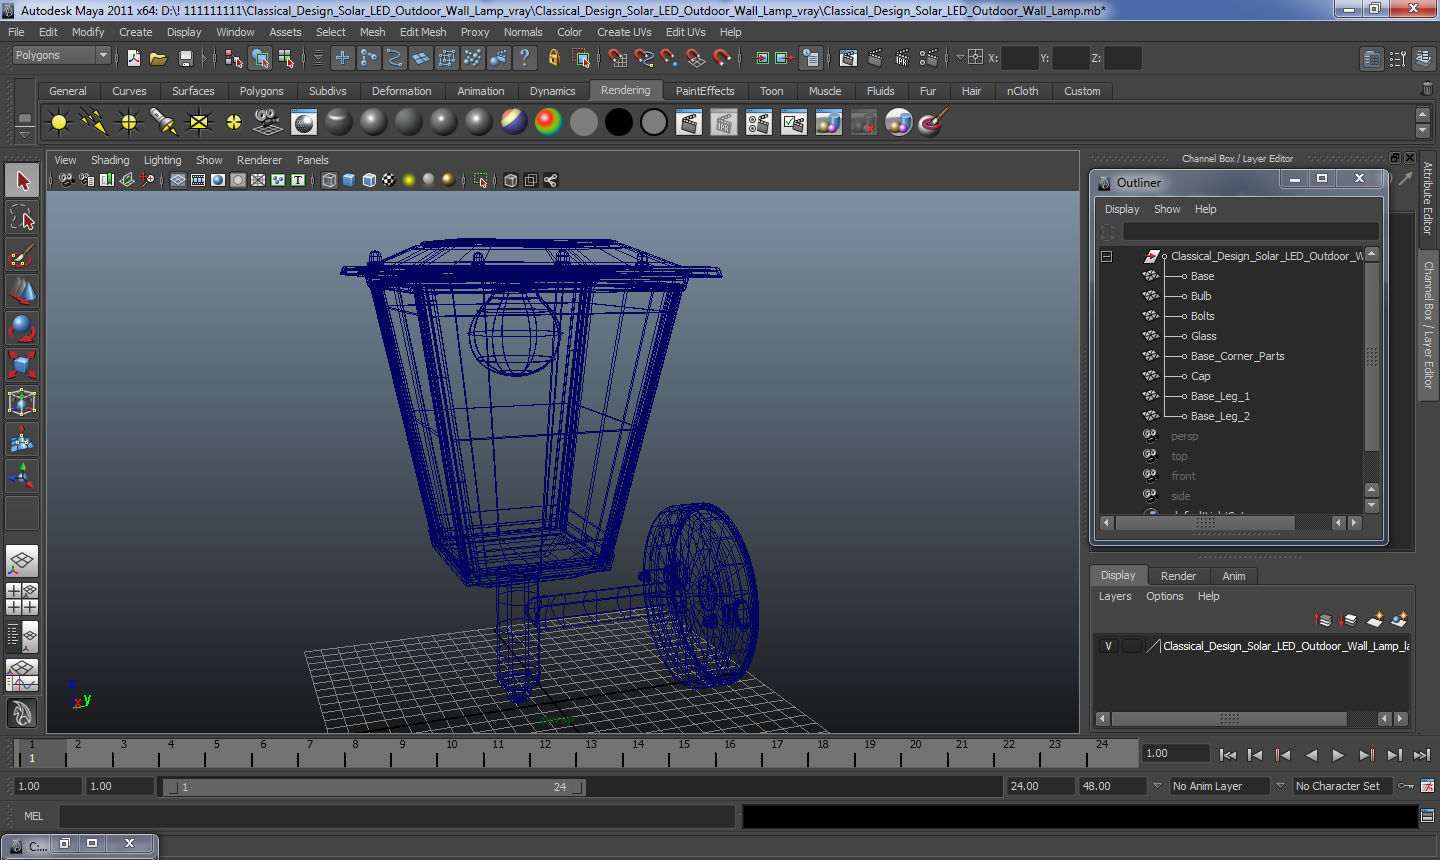Click the current frame field showing 1.00
Screen dimensions: 1440x860
(x=1176, y=753)
